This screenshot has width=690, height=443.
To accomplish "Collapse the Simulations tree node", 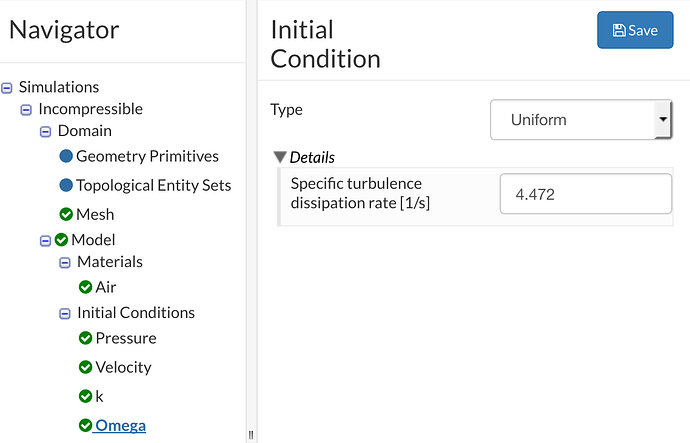I will pos(8,88).
